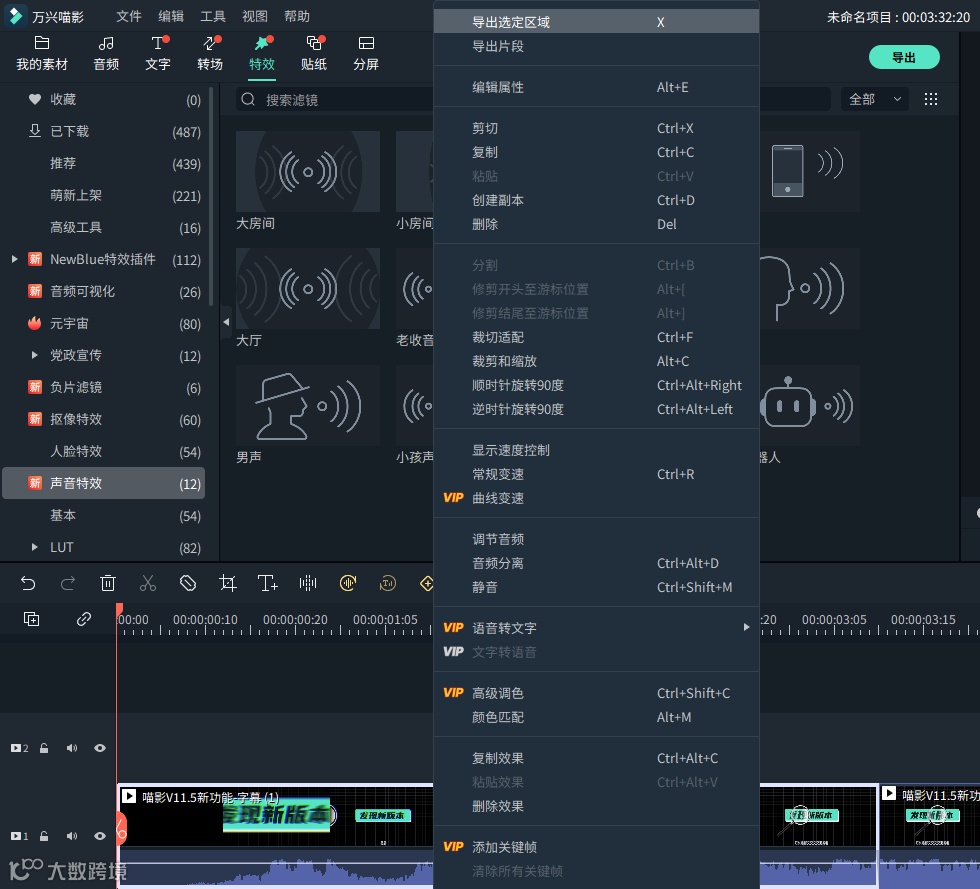Viewport: 980px width, 889px height.
Task: Select 高级调色 menu entry
Action: click(x=596, y=693)
